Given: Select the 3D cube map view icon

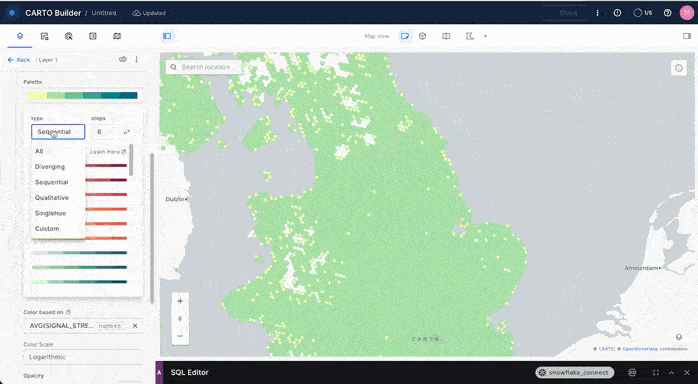Looking at the screenshot, I should (x=422, y=36).
